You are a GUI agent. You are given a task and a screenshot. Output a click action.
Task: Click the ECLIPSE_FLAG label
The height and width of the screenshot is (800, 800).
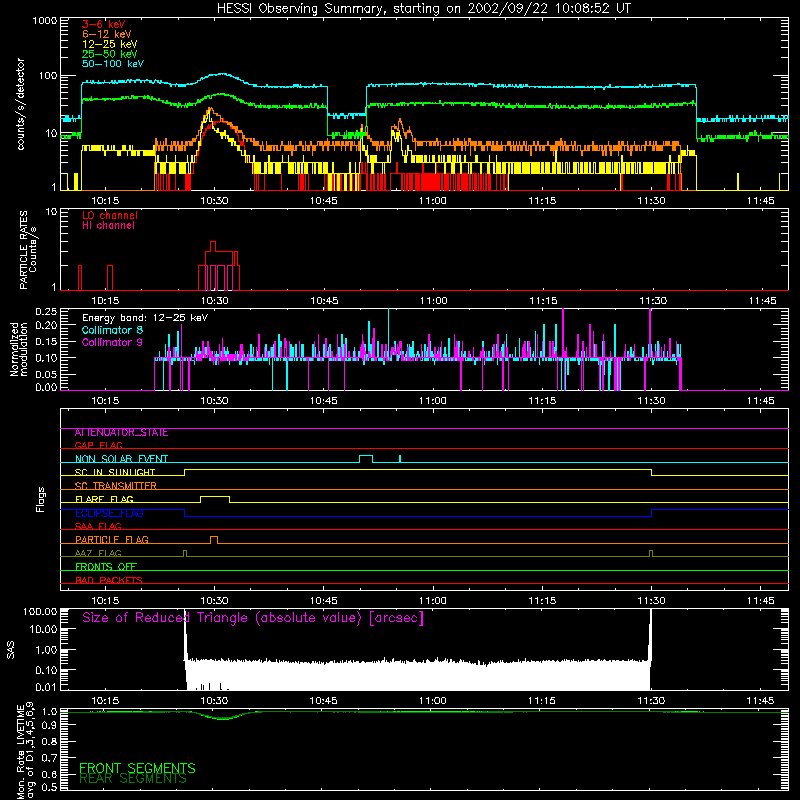(x=109, y=513)
